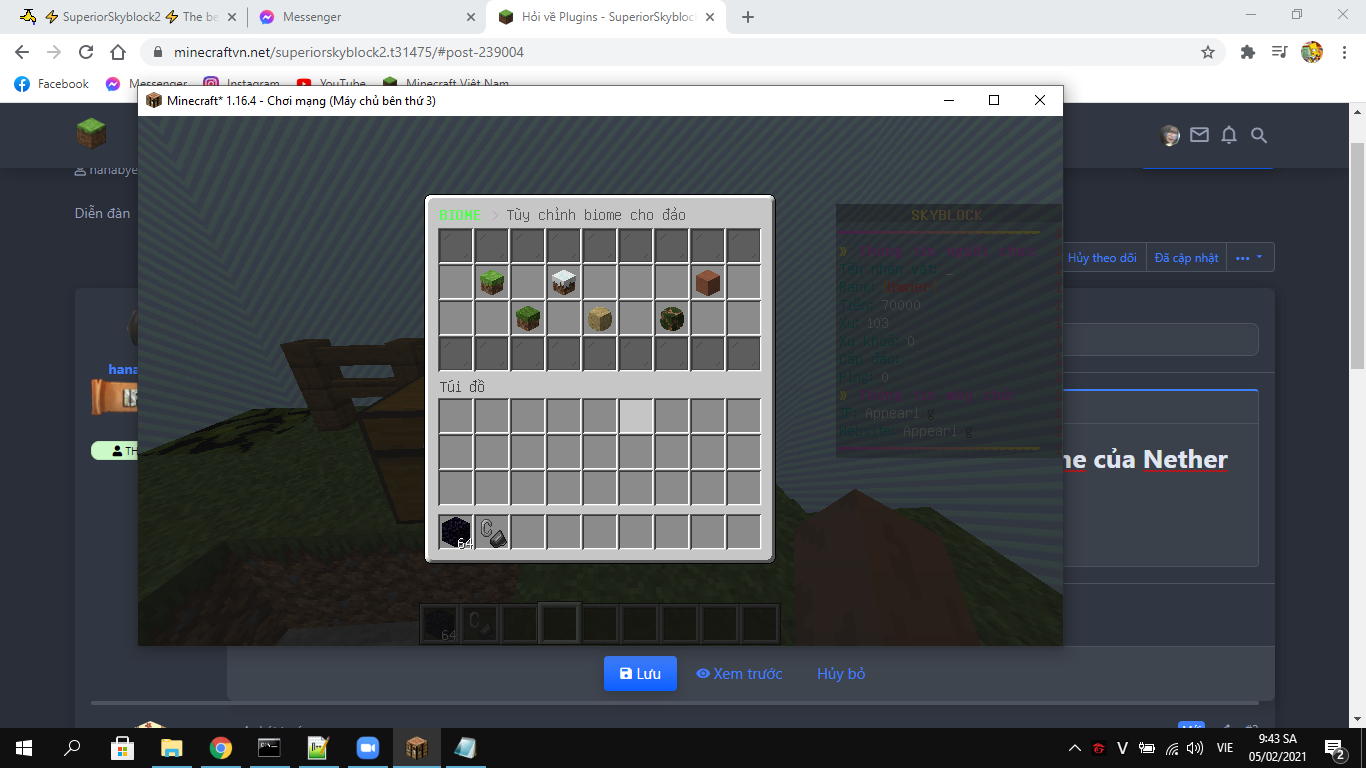Click the Lưu save button
The width and height of the screenshot is (1366, 768).
coord(640,674)
